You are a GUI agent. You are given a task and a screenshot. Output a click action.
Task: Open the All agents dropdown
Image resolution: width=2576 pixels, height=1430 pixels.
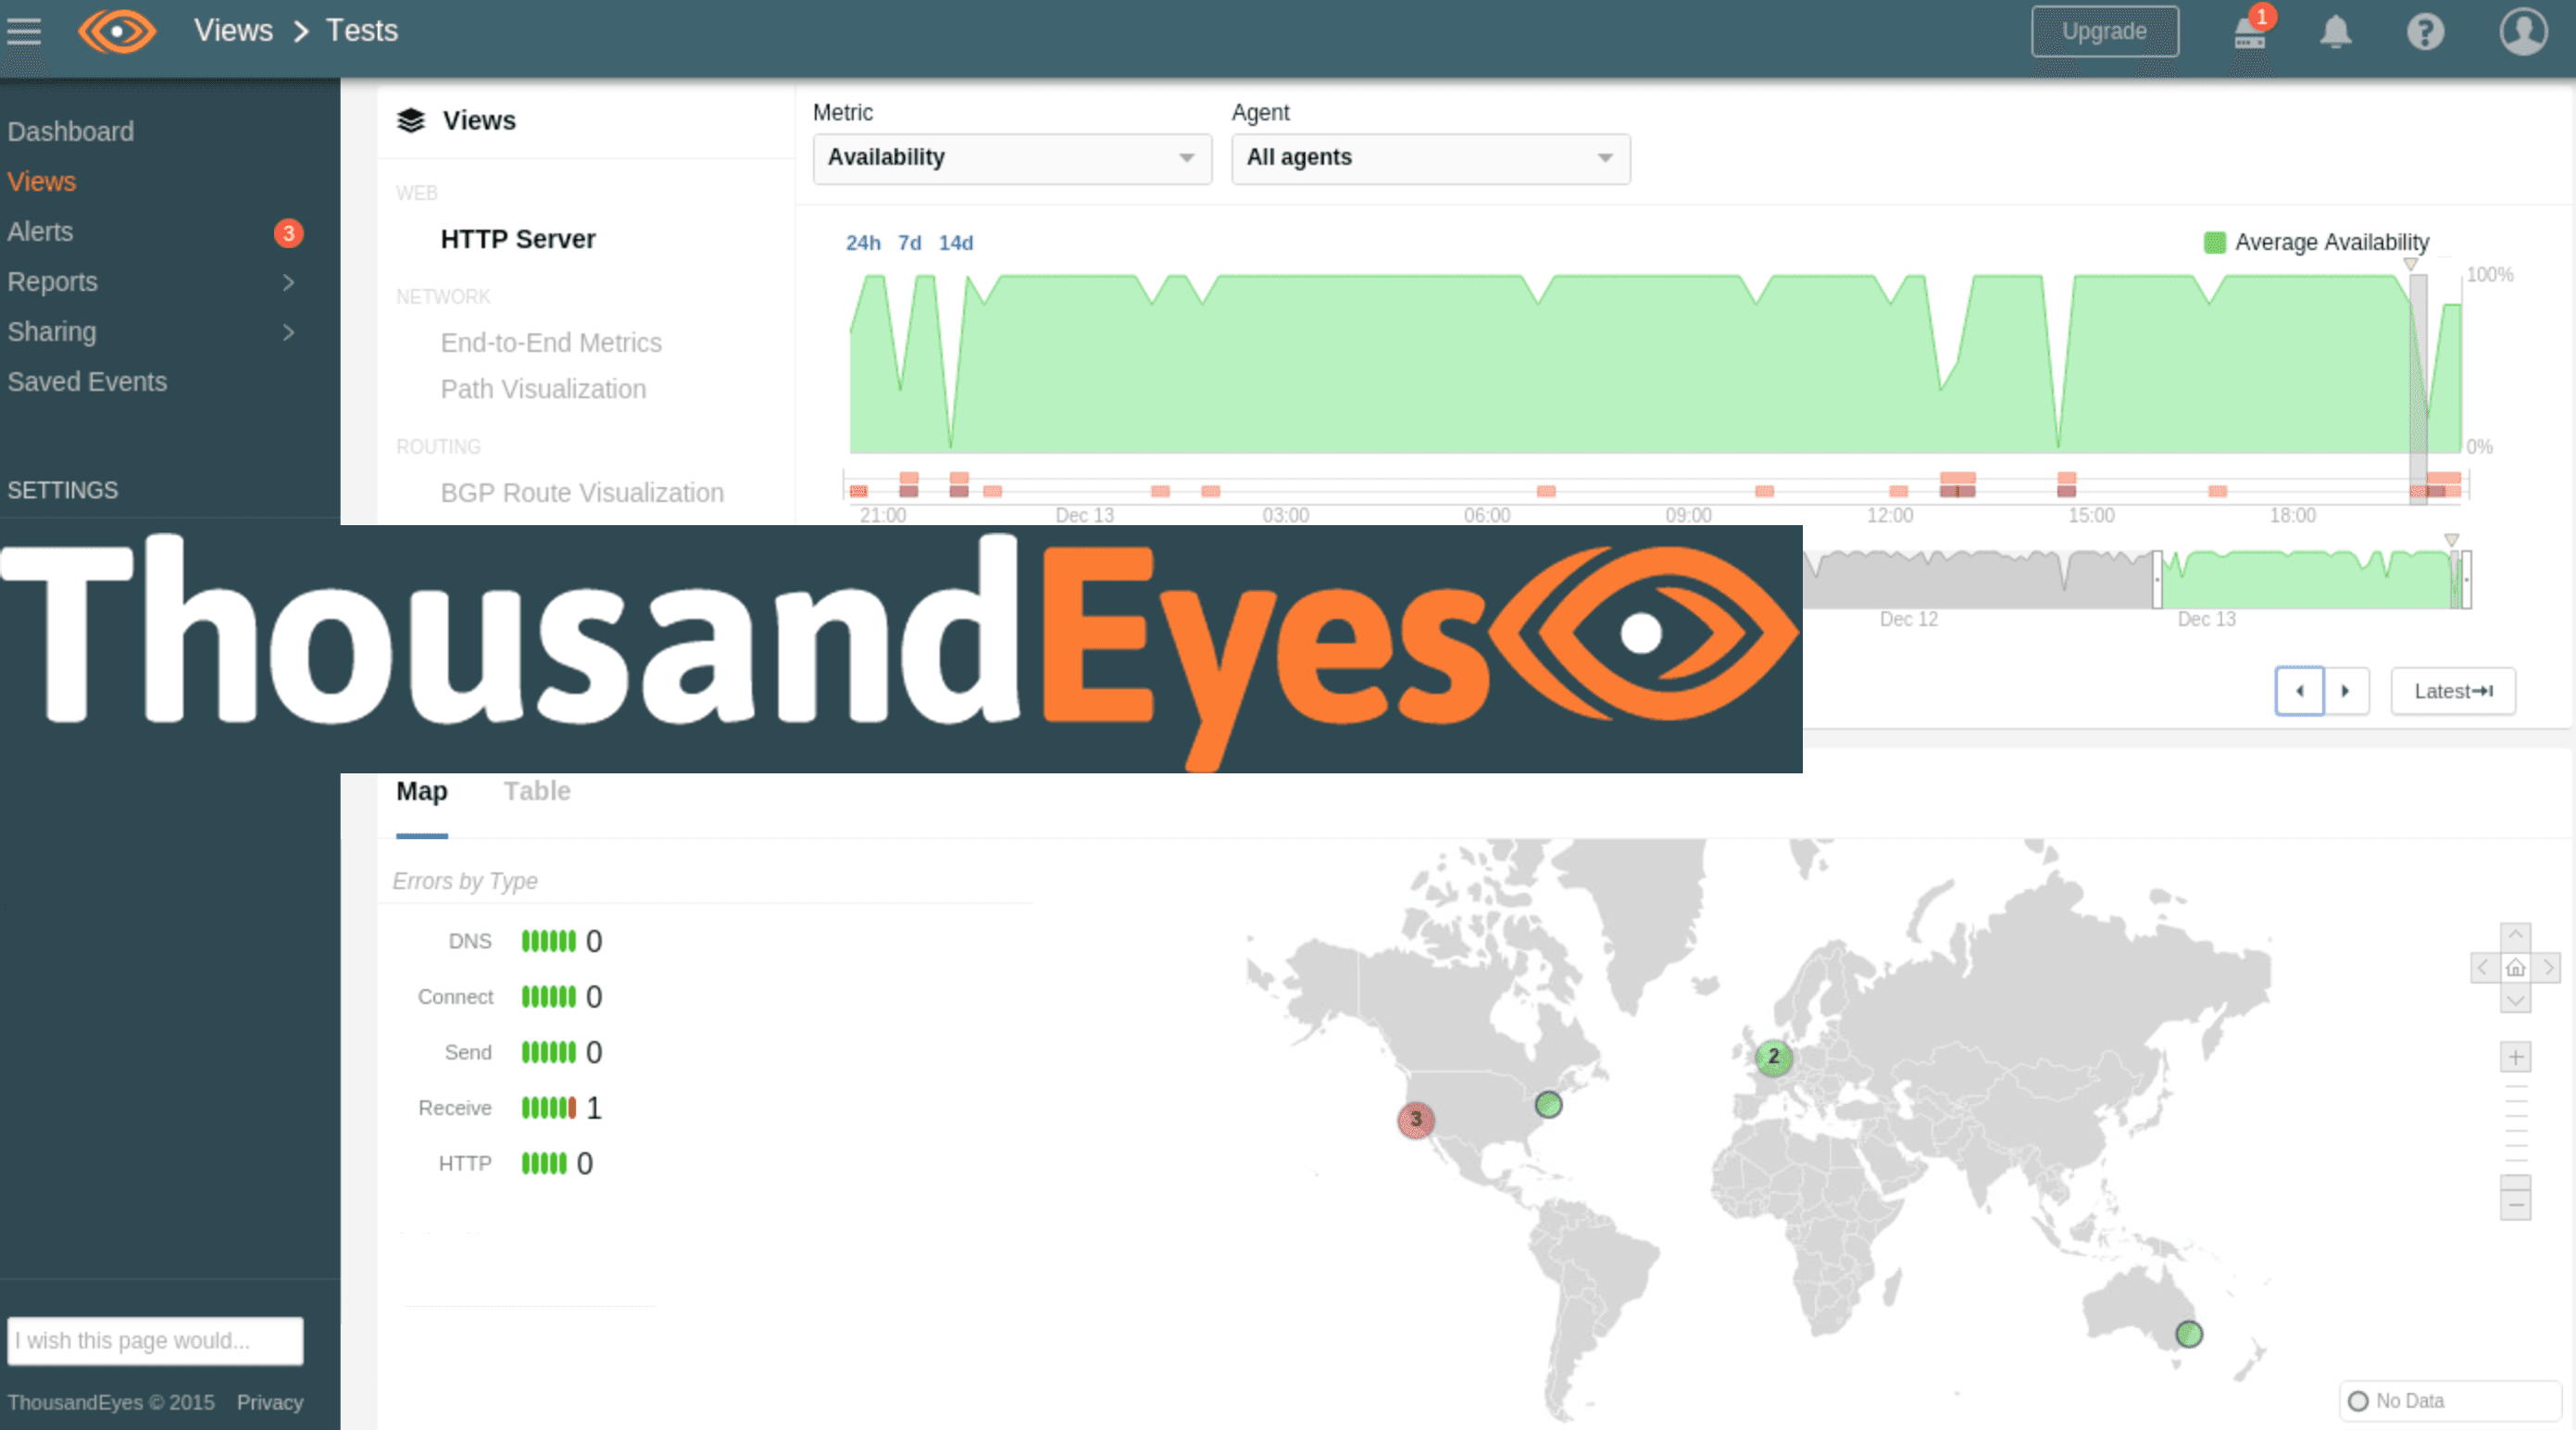[1429, 158]
